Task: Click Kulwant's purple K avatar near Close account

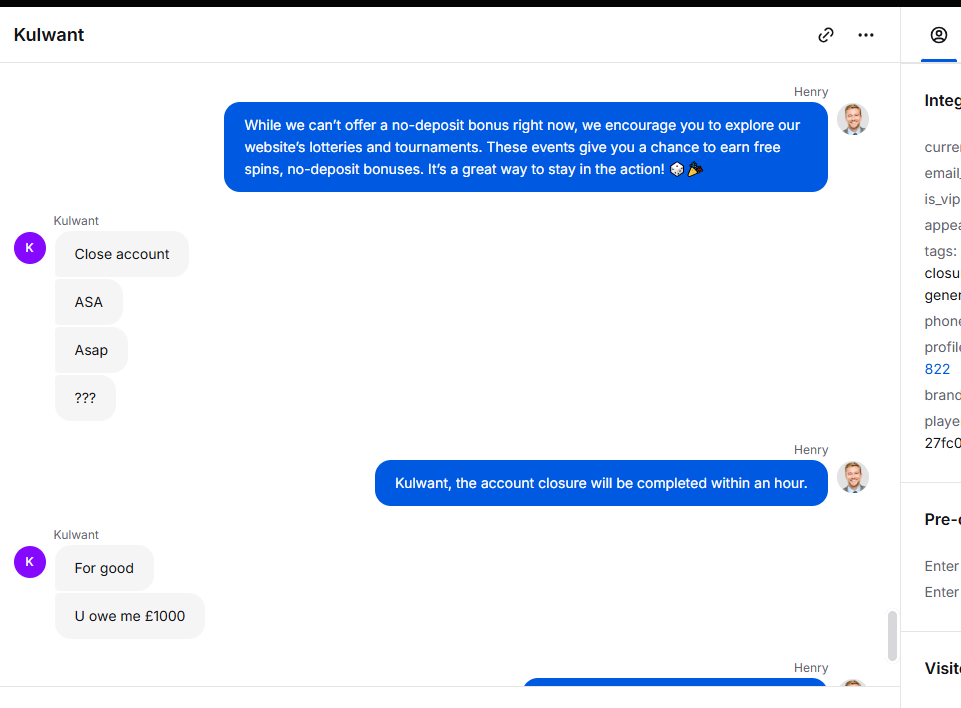Action: [30, 248]
